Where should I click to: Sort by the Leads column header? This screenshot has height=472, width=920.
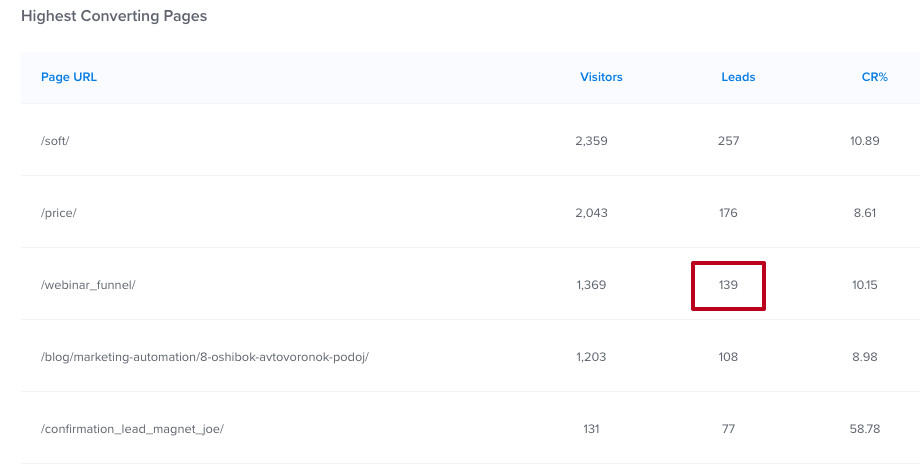(x=738, y=77)
